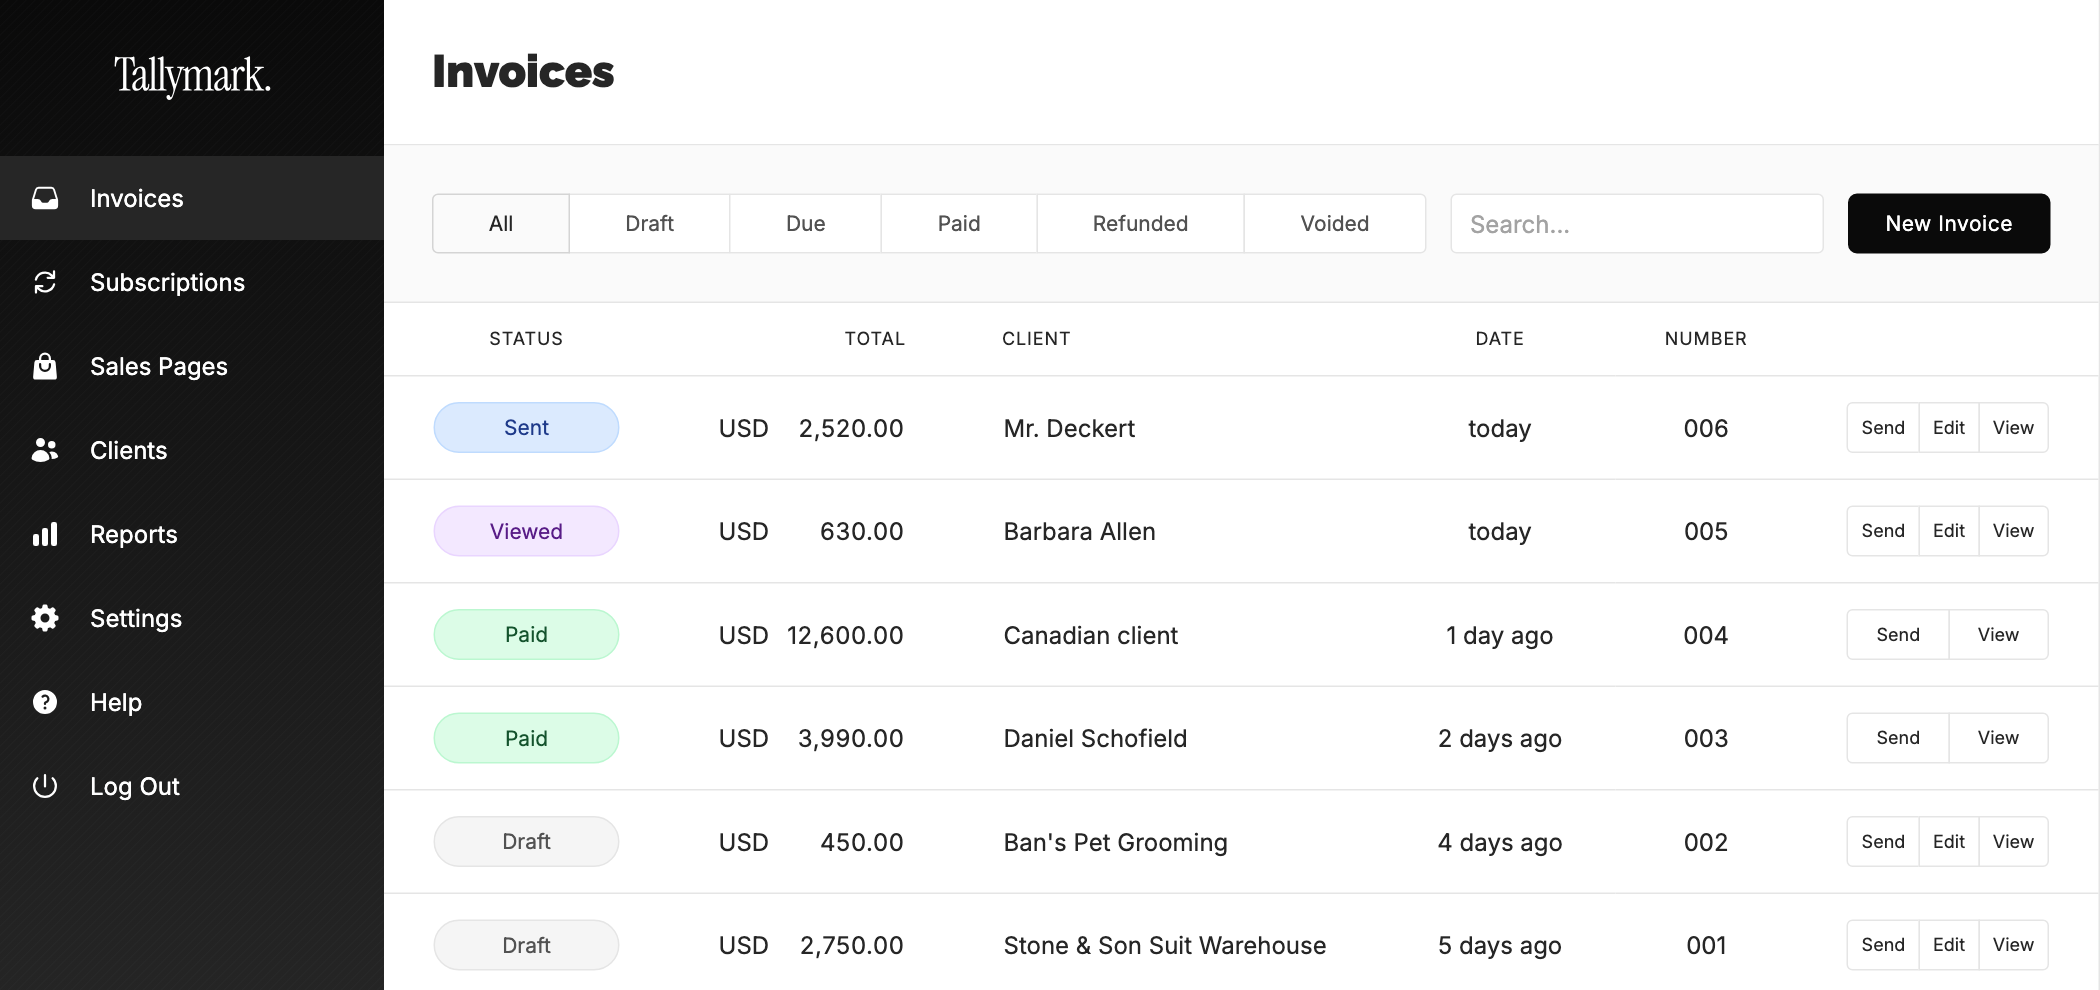Viewport: 2100px width, 990px height.
Task: View Stone & Son Suit Warehouse invoice
Action: point(2013,945)
